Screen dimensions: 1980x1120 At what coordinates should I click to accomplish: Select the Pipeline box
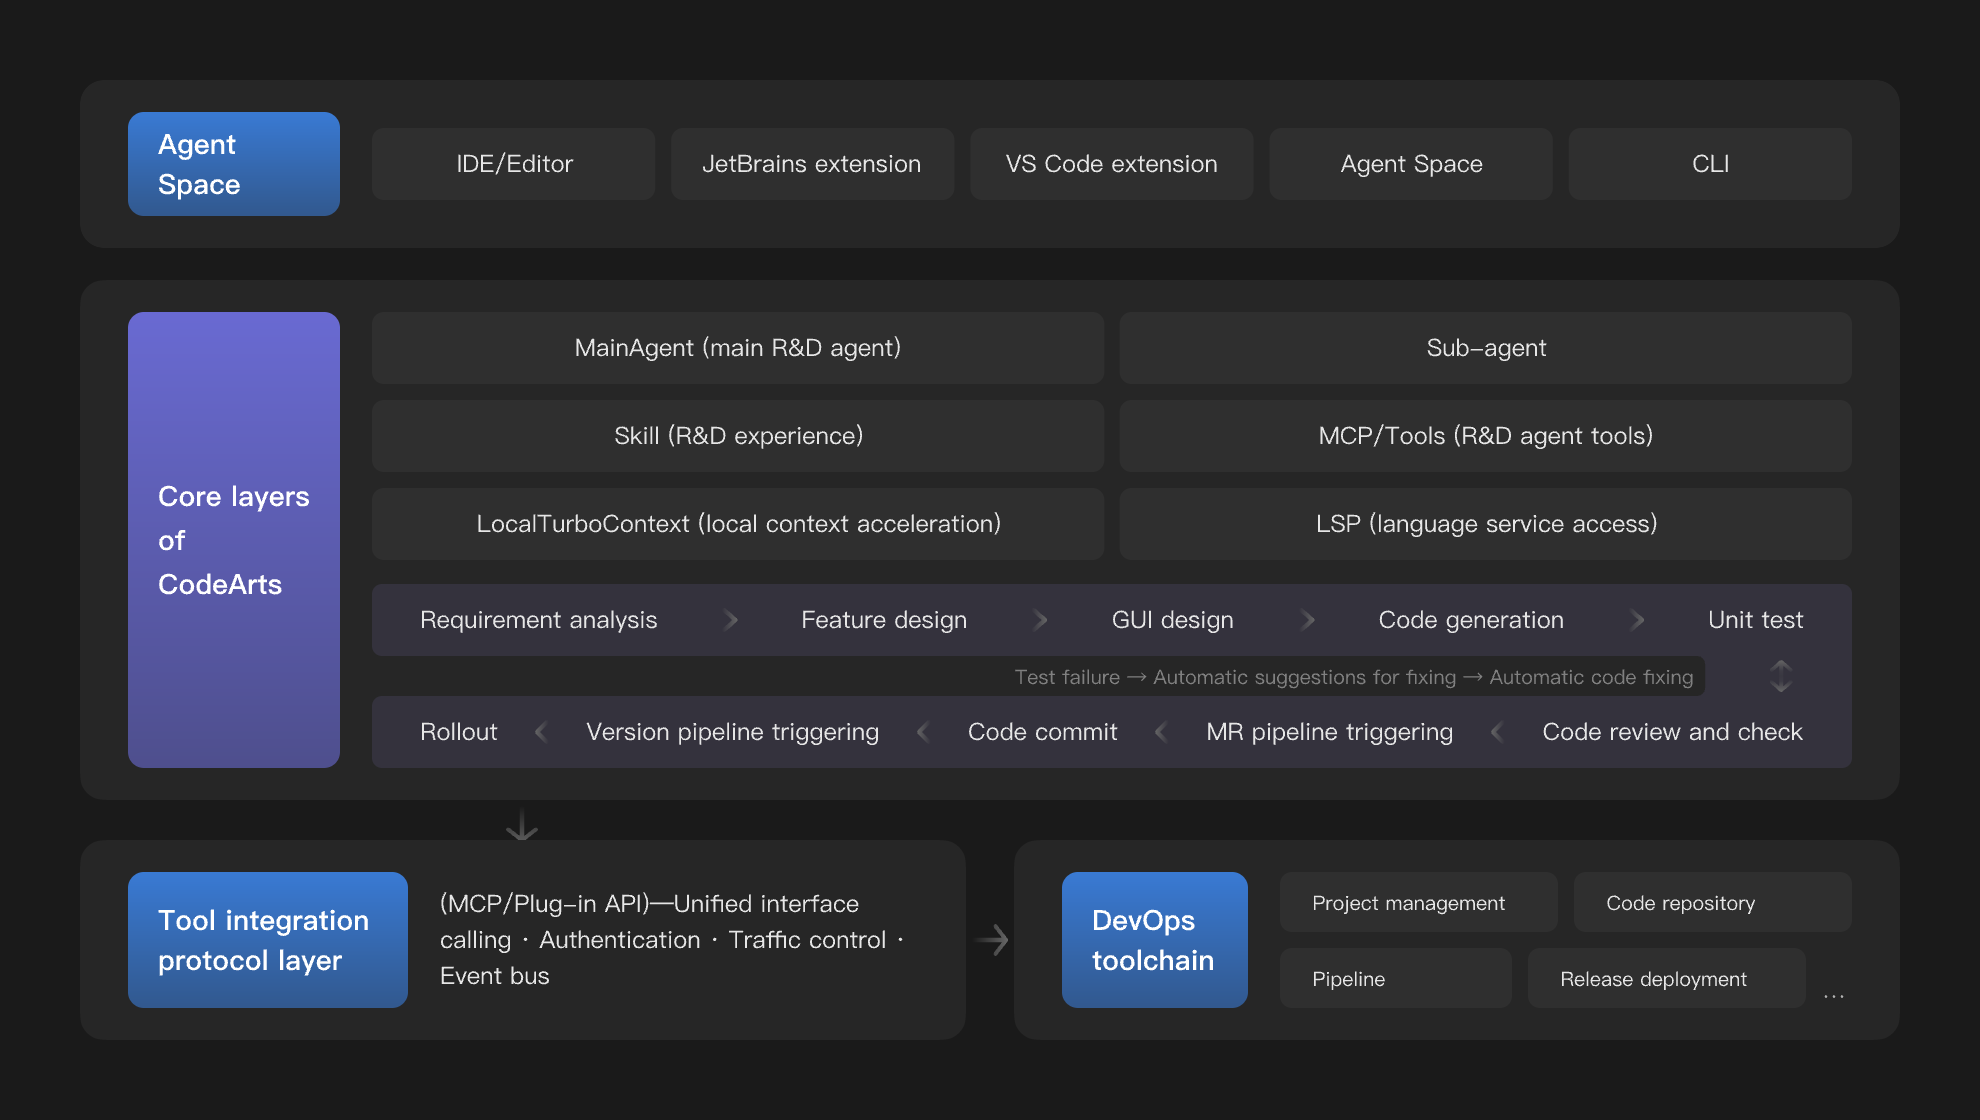pyautogui.click(x=1396, y=978)
